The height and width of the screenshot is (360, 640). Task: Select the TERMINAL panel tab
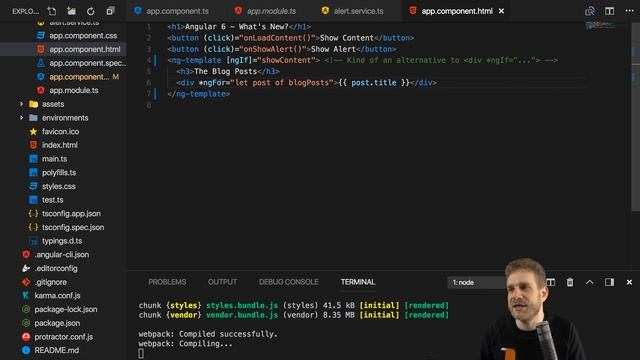click(358, 282)
